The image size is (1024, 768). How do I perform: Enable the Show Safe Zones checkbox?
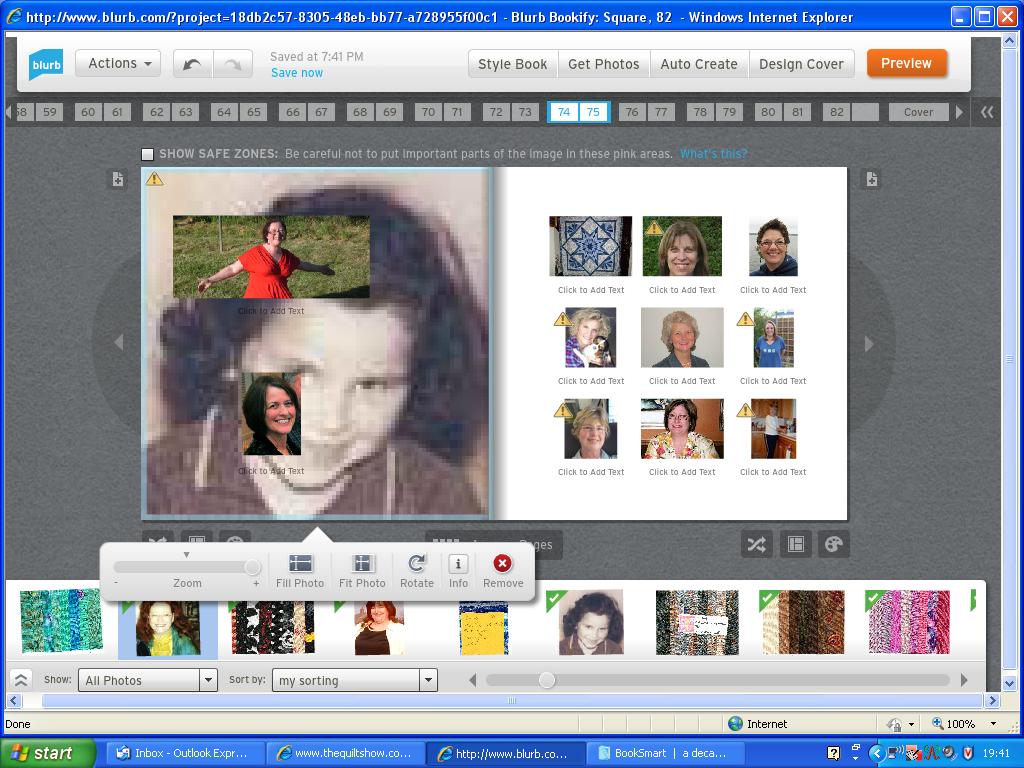[x=148, y=154]
